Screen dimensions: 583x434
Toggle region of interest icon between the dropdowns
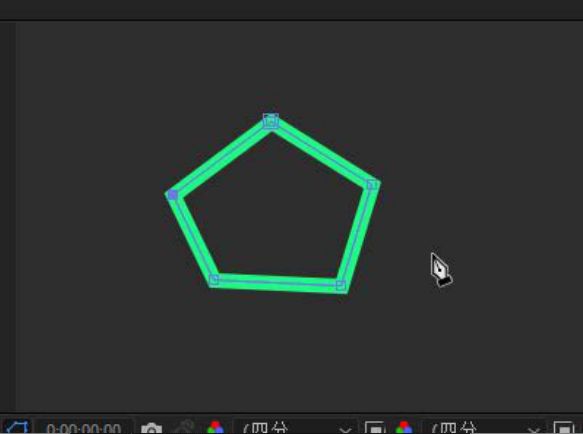tap(375, 428)
